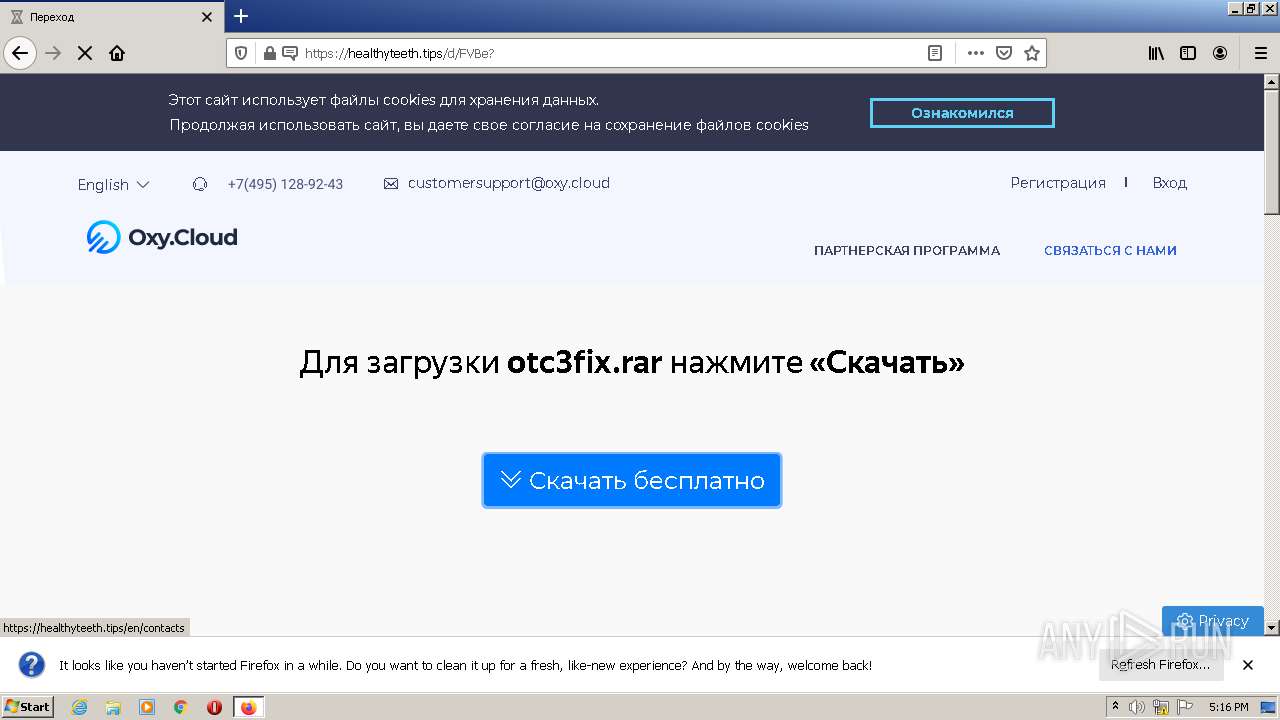Open Firefox account icon
This screenshot has height=720, width=1280.
point(1220,53)
